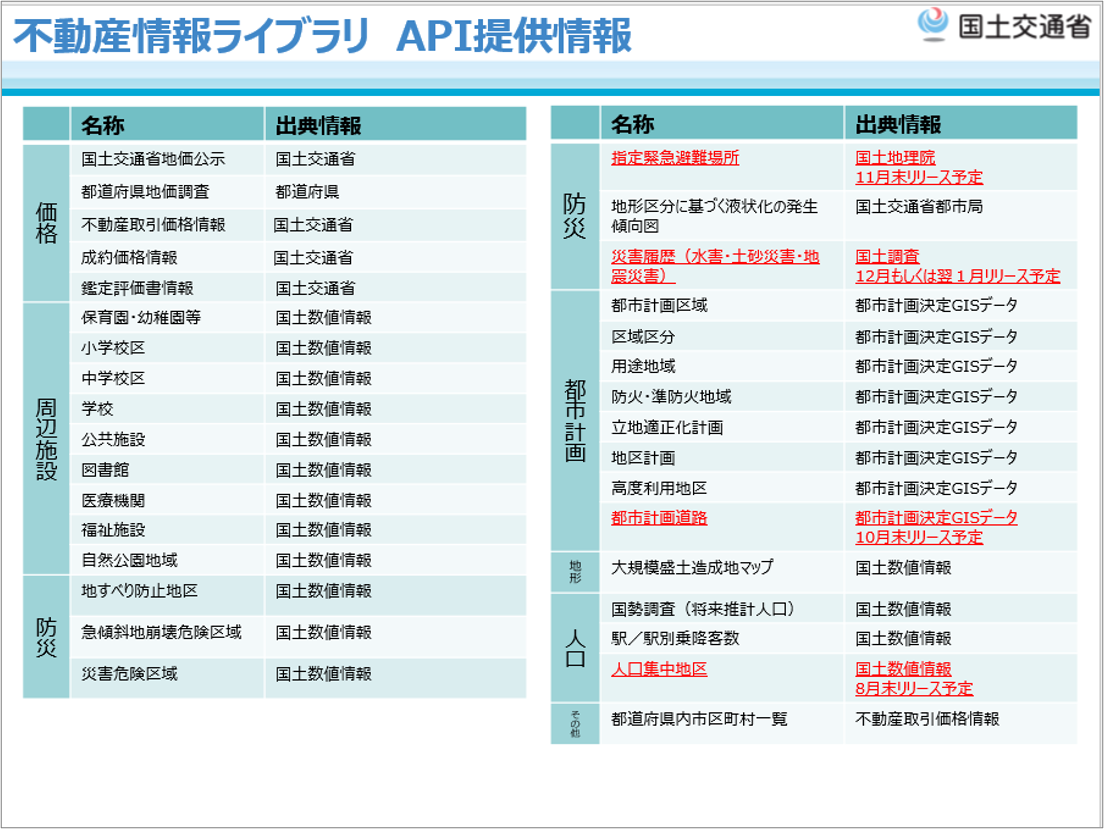Image resolution: width=1104 pixels, height=829 pixels.
Task: Select the 駅／駅別乗降客数 cell
Action: click(675, 638)
